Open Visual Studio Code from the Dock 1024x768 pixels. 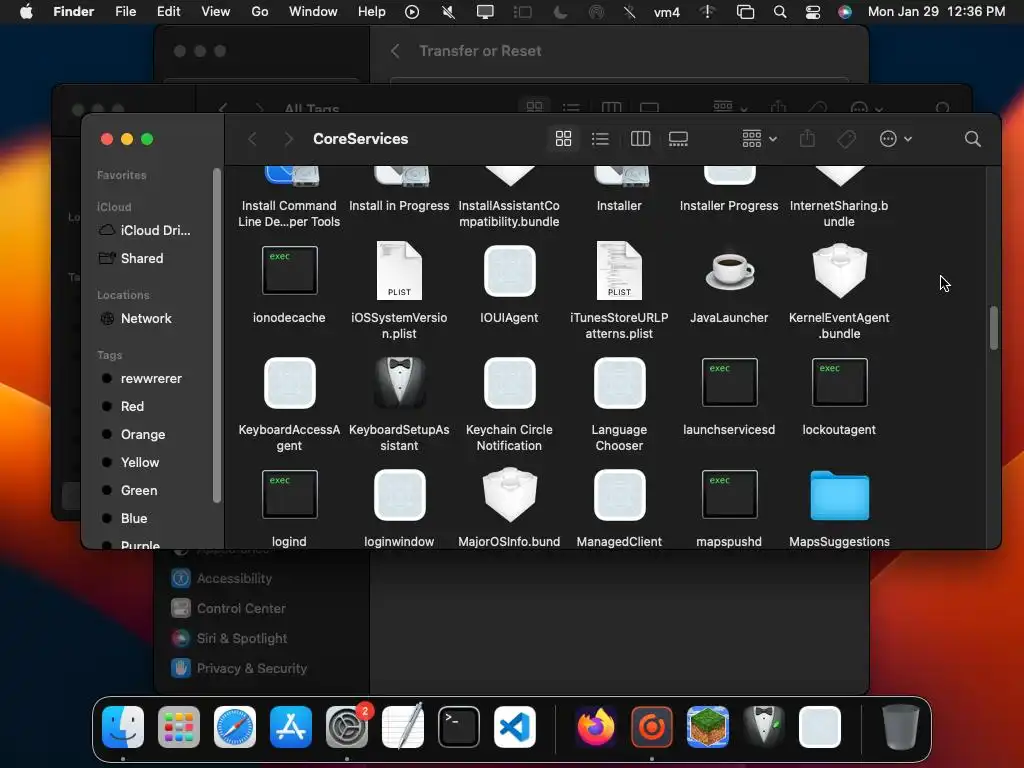pos(515,727)
